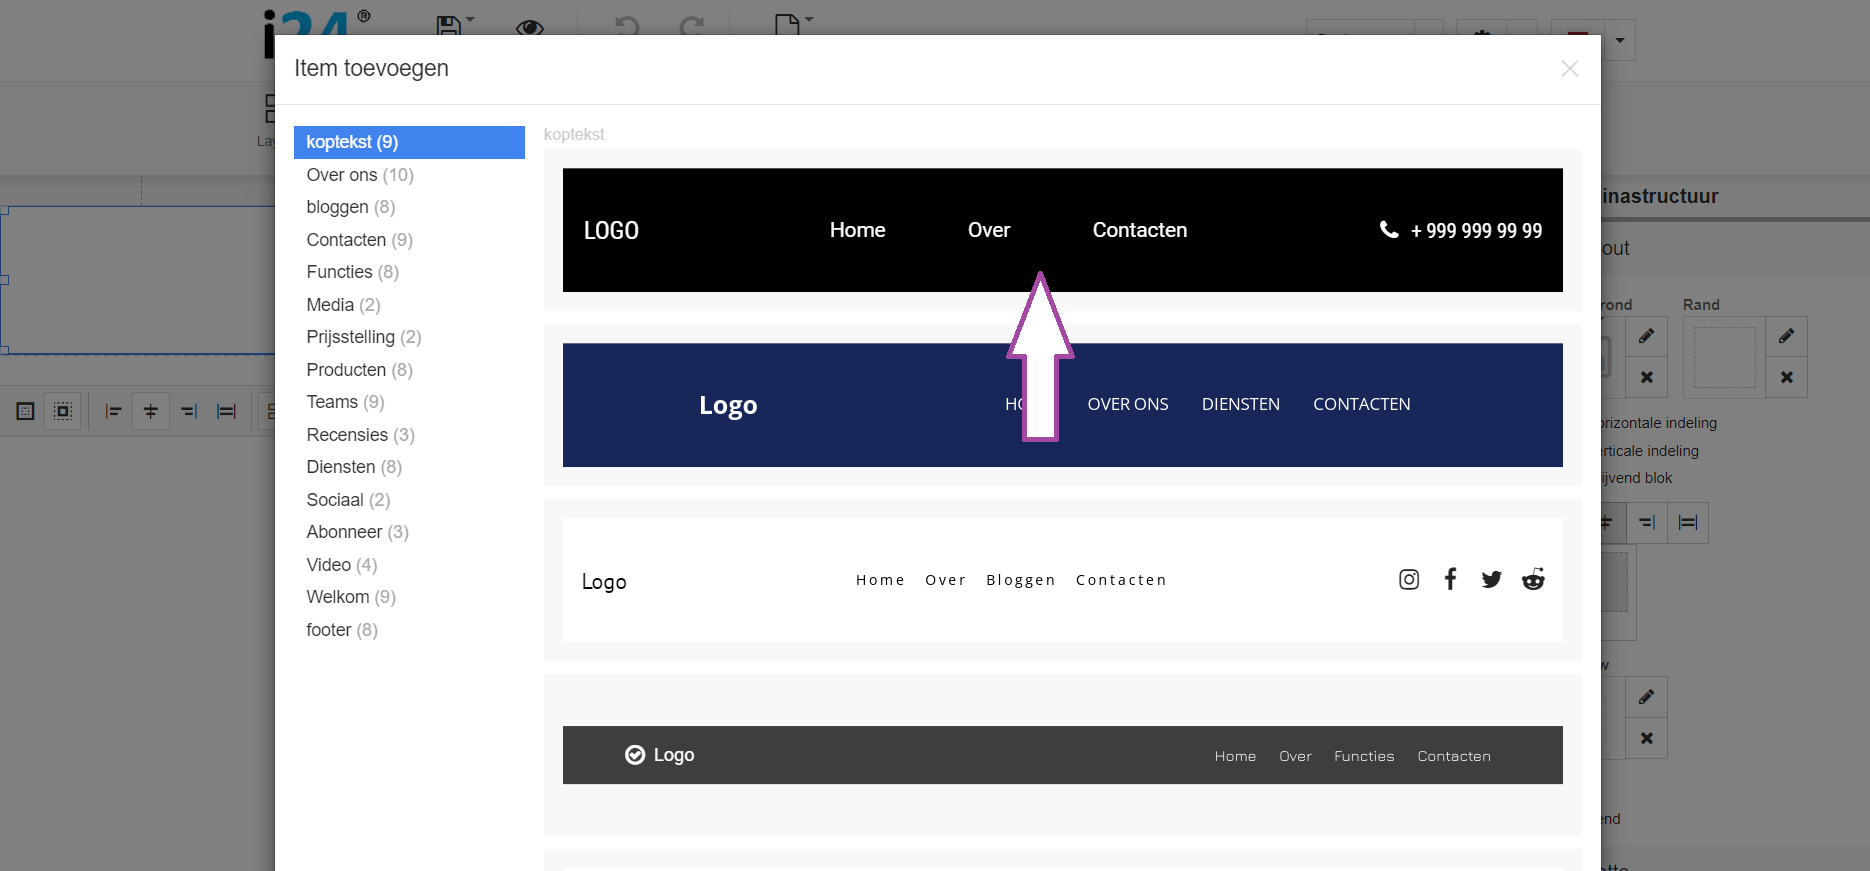Screen dimensions: 1870x871
Task: Click the inner padding box icon
Action: [26, 411]
